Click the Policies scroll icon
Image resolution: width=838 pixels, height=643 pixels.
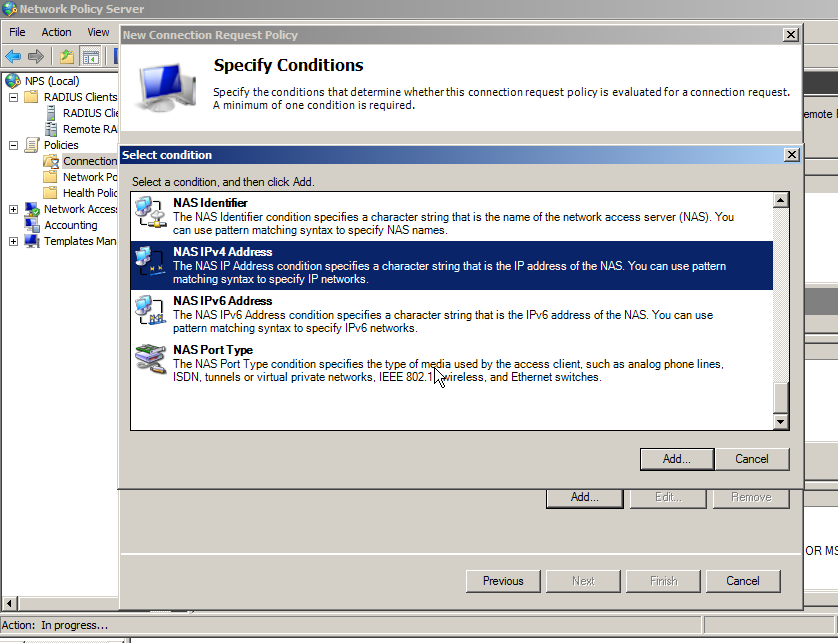(31, 144)
